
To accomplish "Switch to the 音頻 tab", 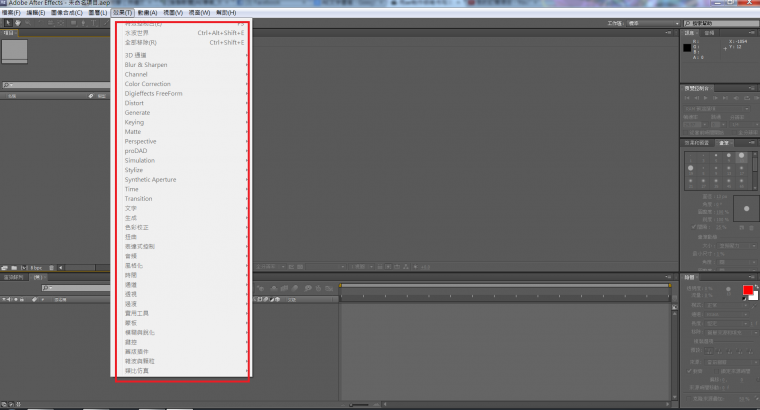I will click(709, 33).
